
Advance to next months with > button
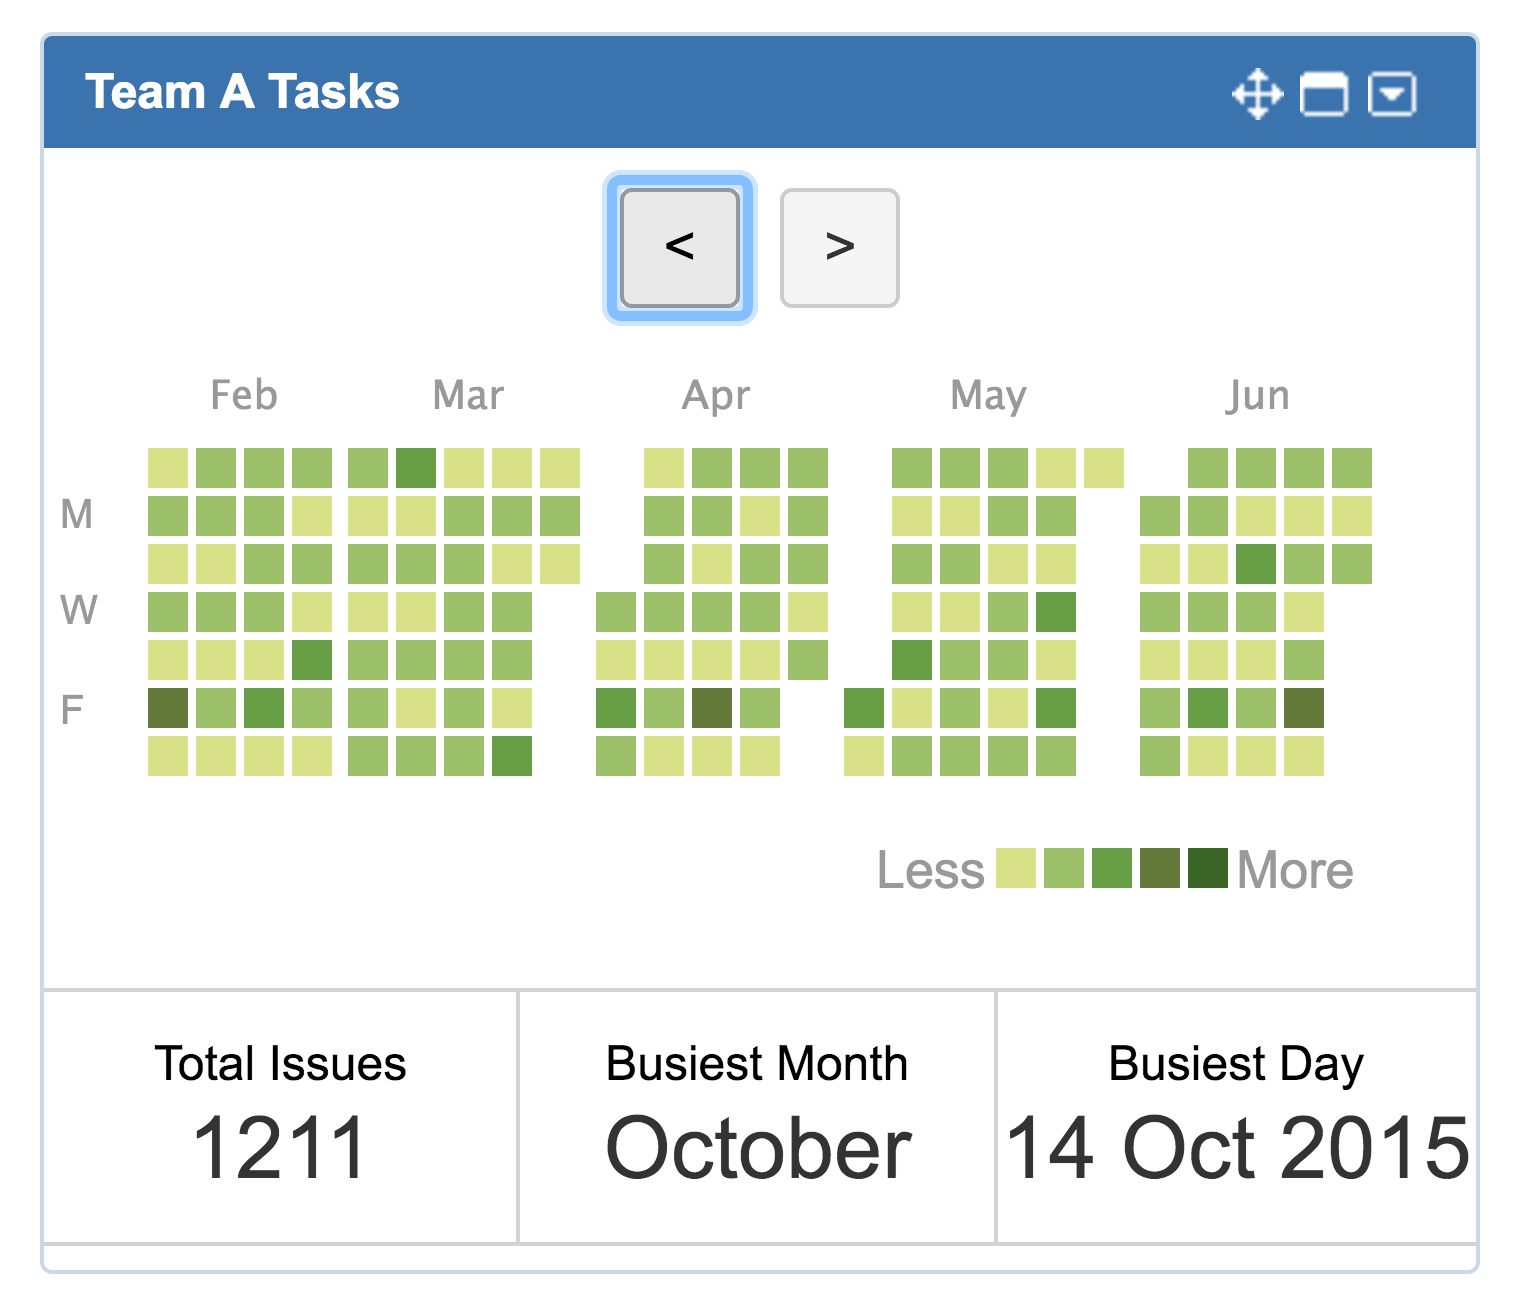(839, 248)
